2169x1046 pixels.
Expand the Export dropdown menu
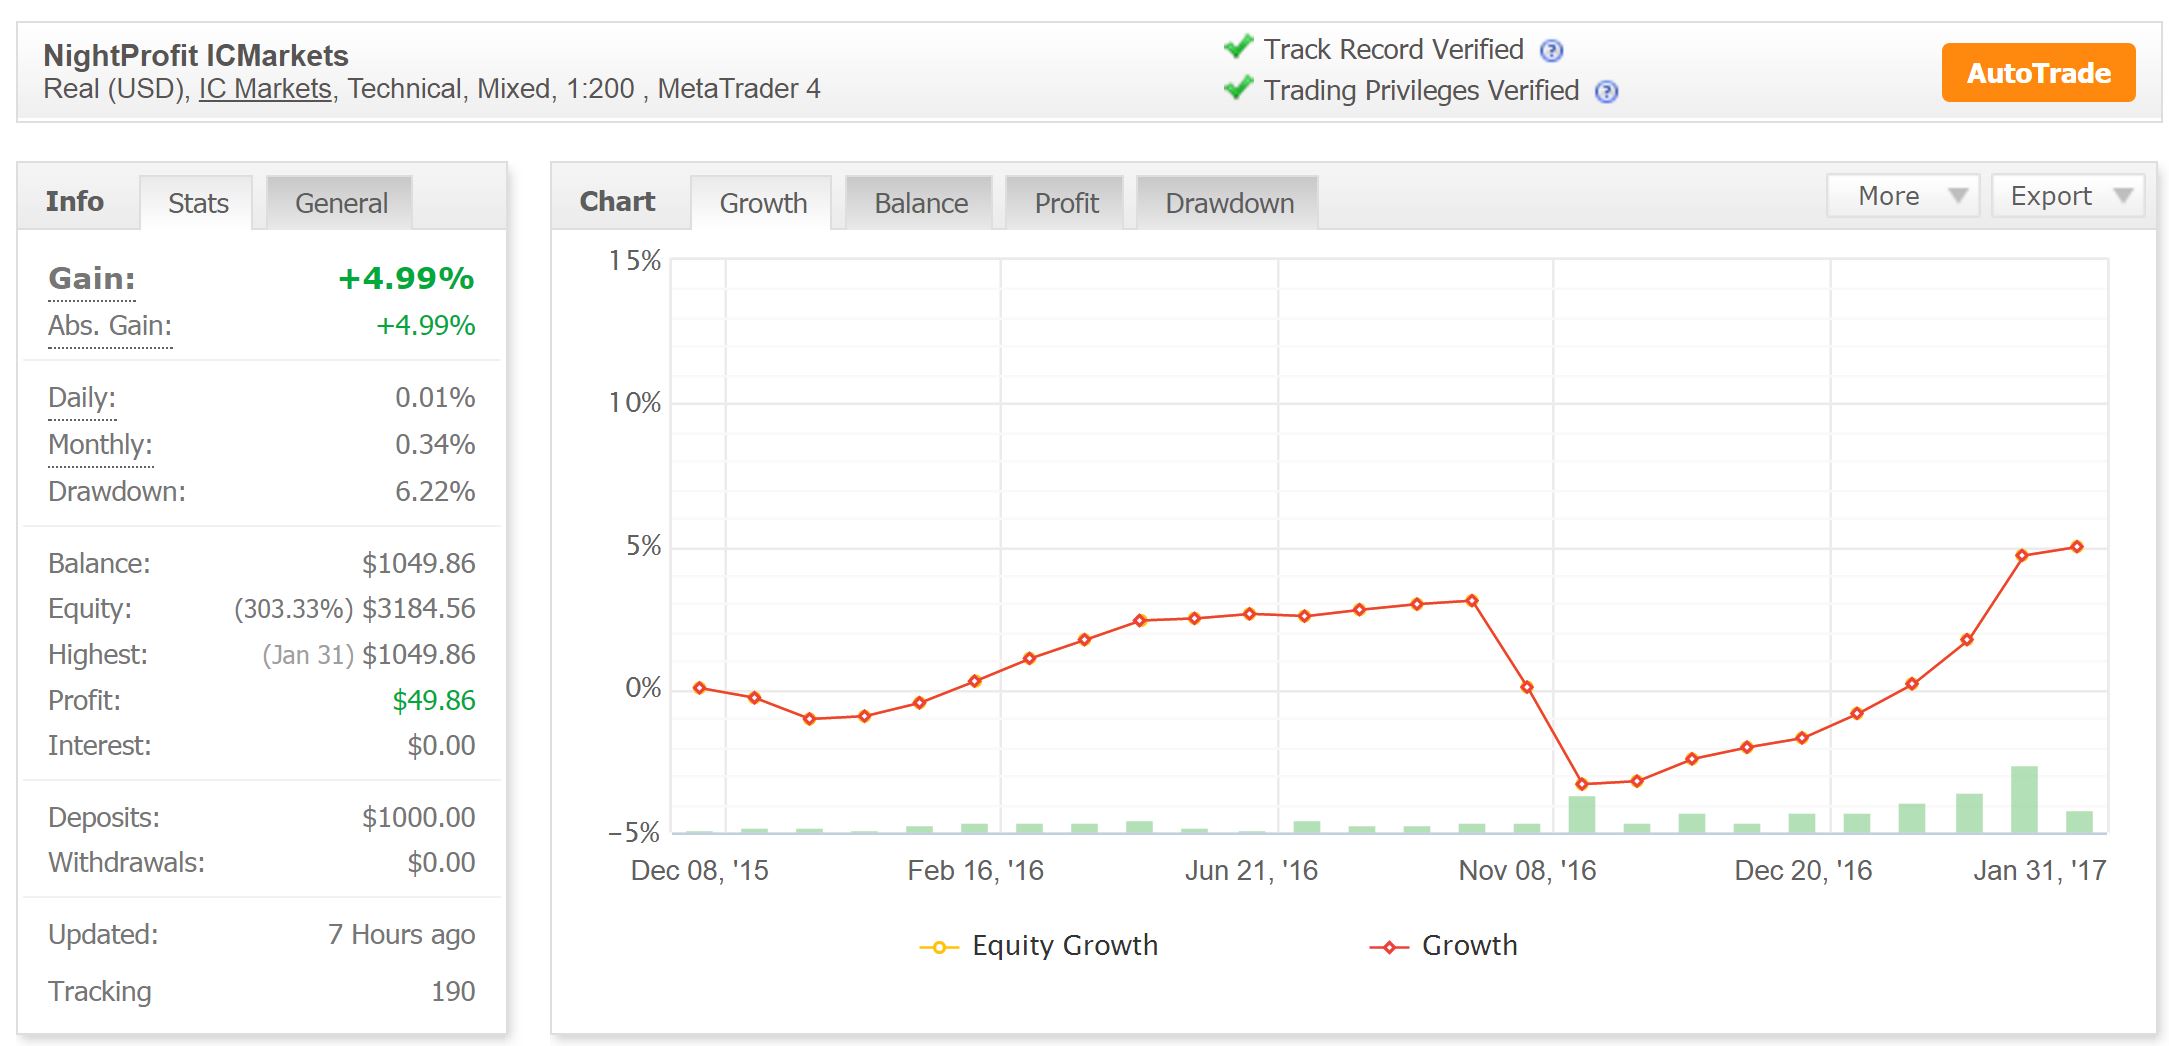click(x=2067, y=196)
